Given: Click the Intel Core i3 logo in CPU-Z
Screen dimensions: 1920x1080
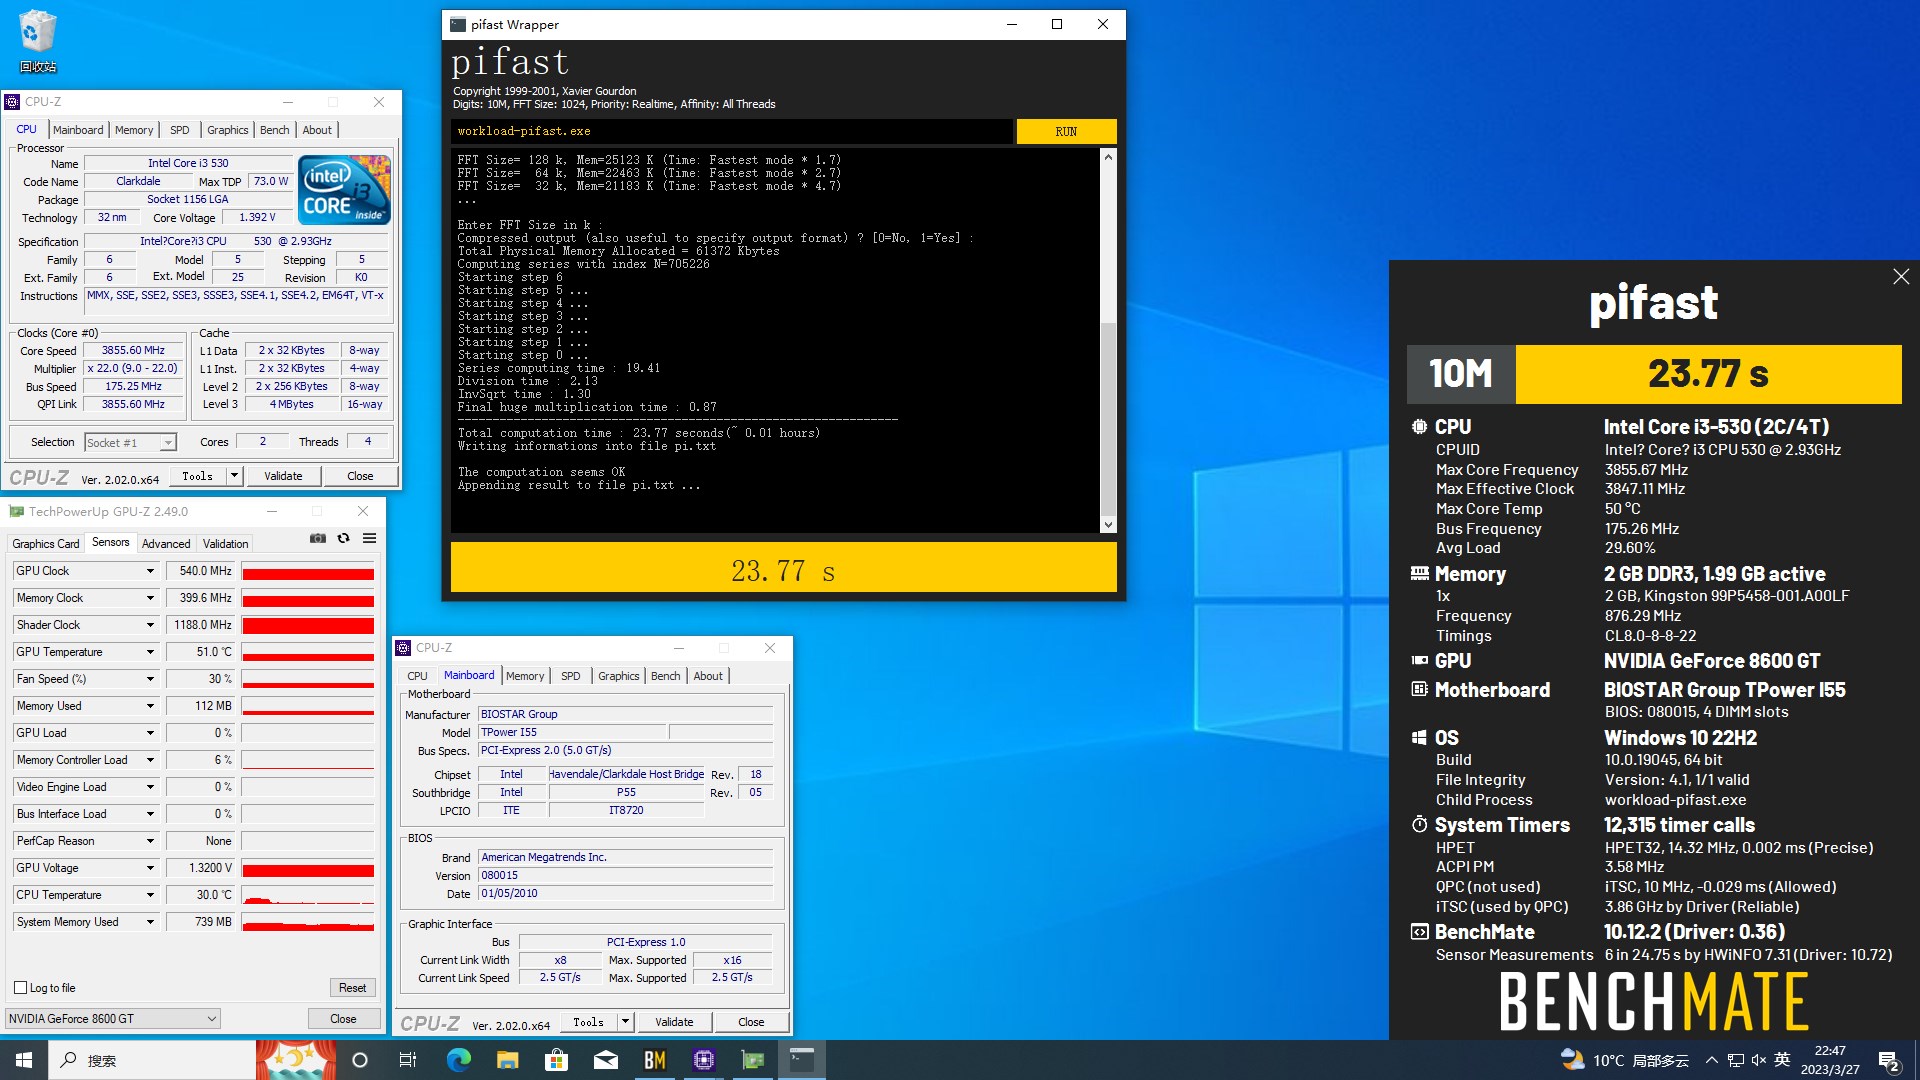Looking at the screenshot, I should click(x=345, y=189).
